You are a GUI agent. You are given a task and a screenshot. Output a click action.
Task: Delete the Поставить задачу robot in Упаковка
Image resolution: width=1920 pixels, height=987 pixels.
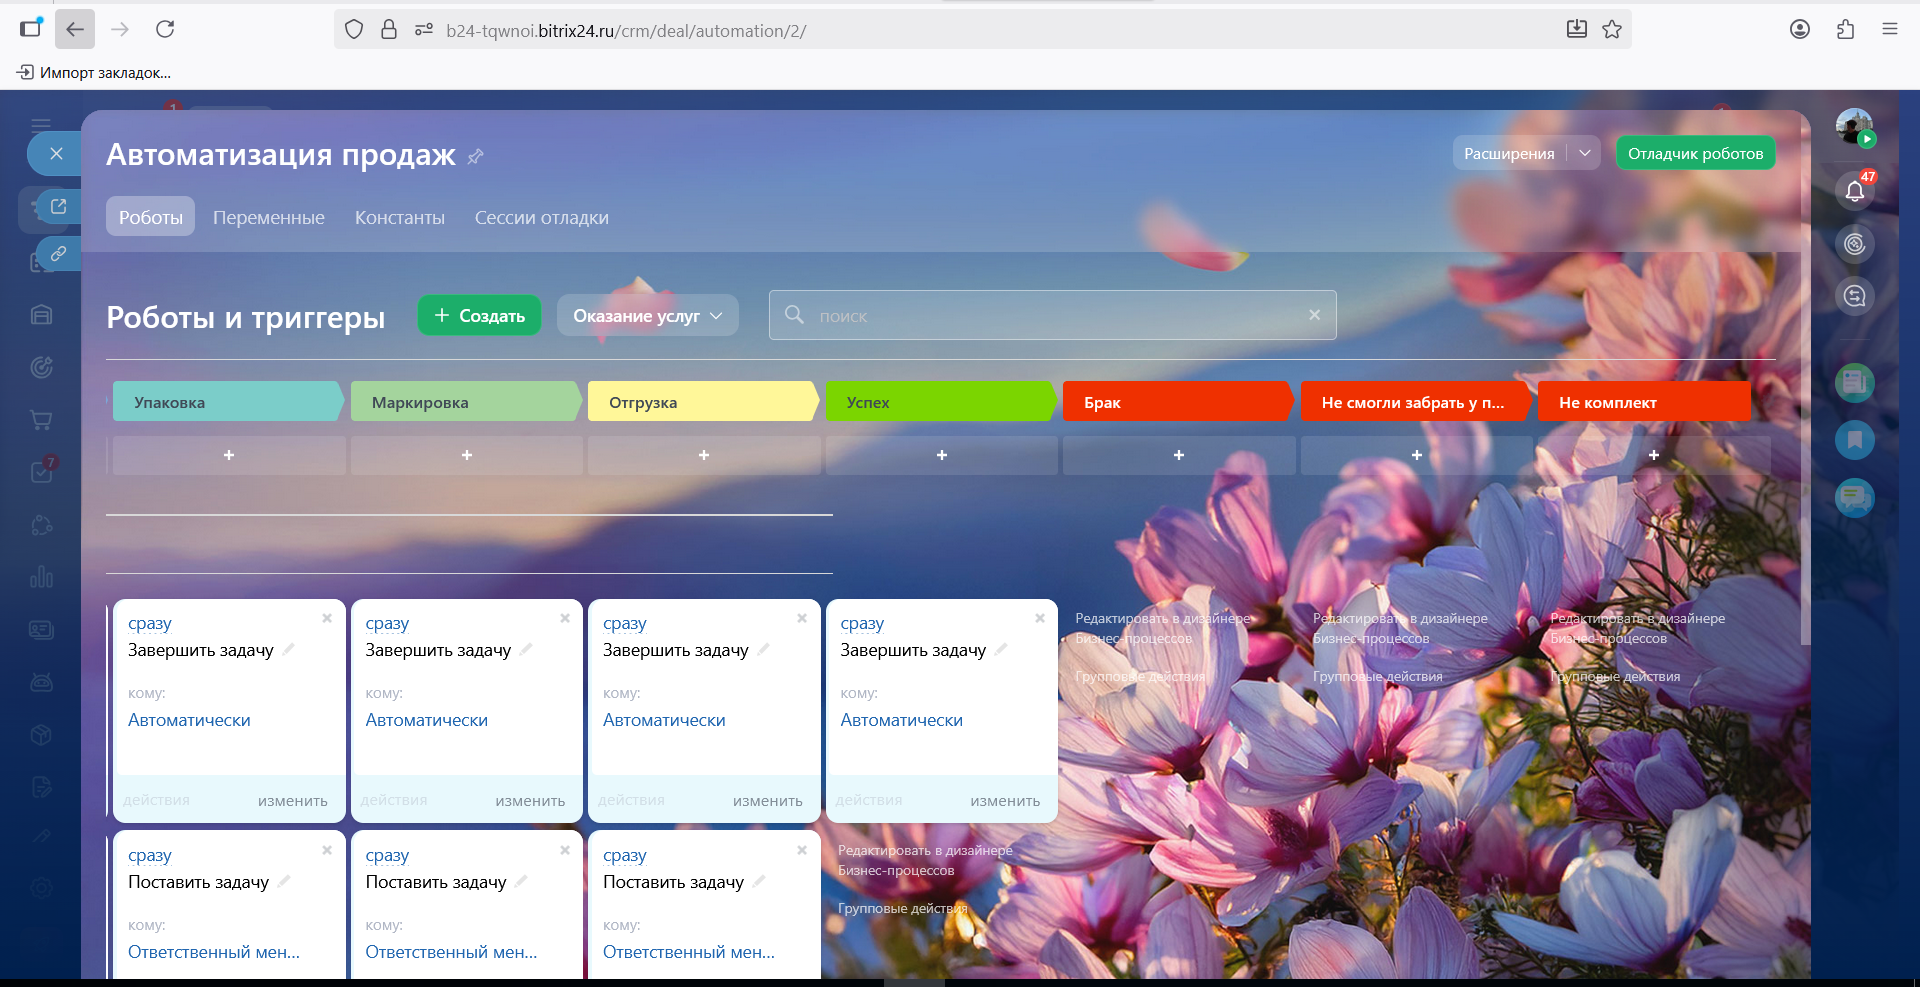click(x=327, y=850)
